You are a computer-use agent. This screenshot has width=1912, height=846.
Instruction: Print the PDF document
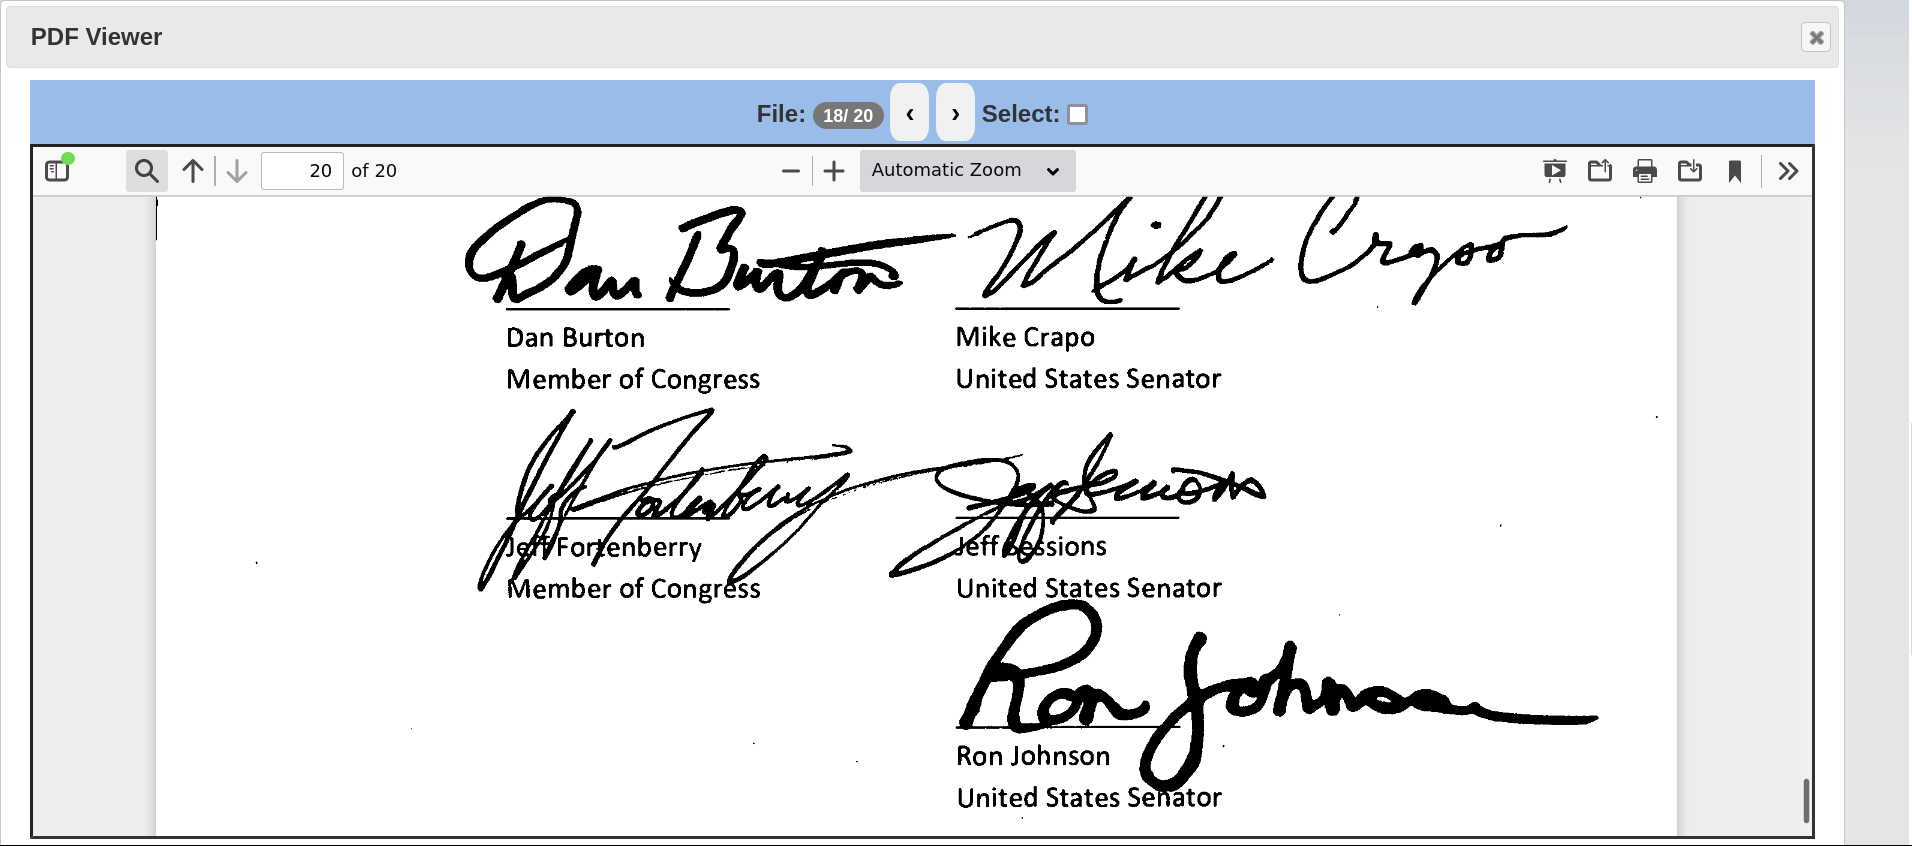click(1645, 171)
